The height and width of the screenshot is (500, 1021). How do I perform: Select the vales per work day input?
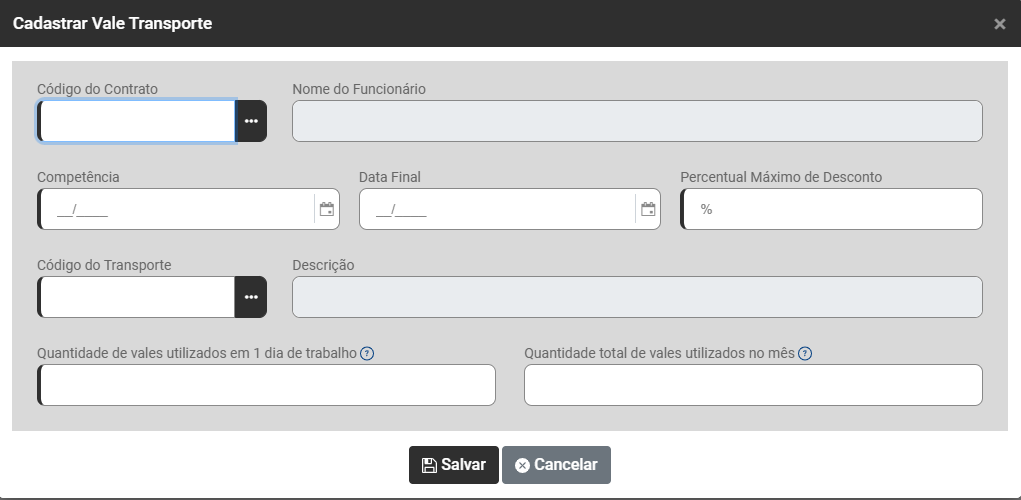pyautogui.click(x=266, y=385)
